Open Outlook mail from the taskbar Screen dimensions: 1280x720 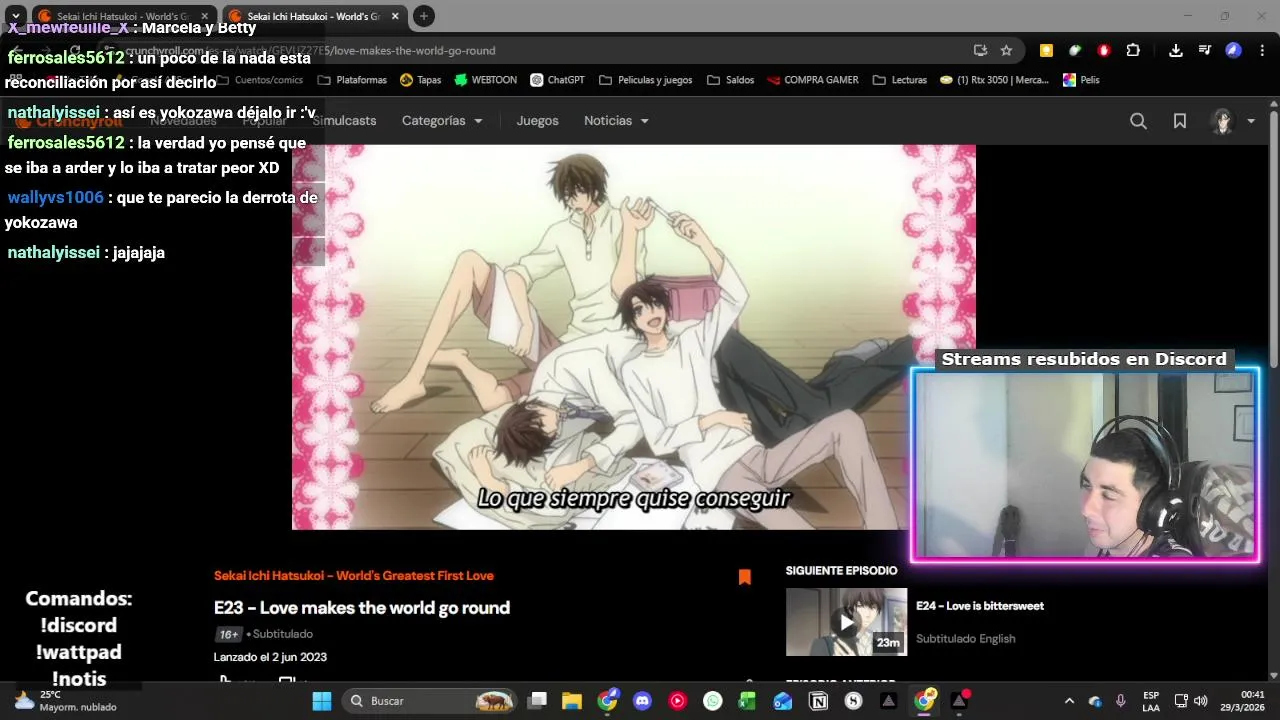coord(783,701)
